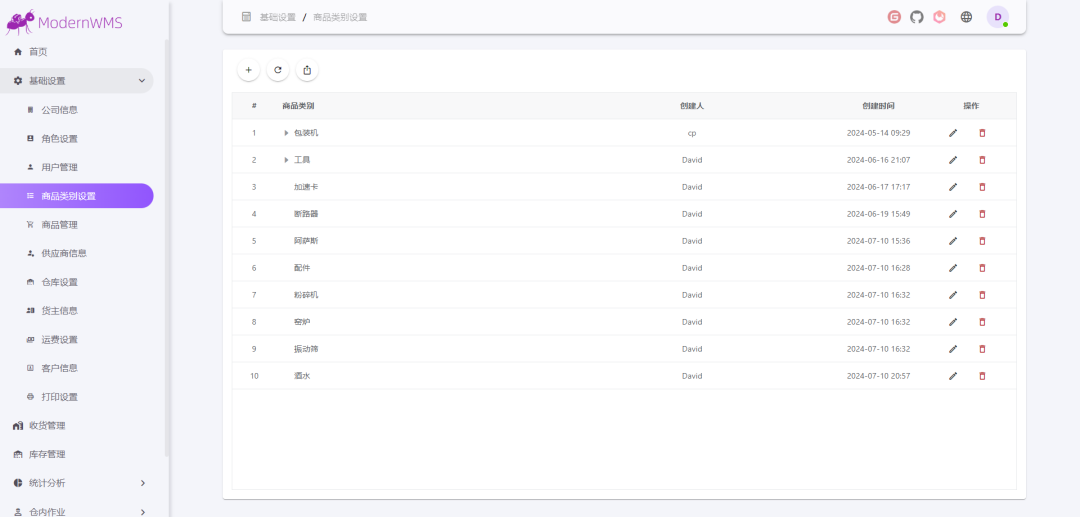Edit the 振动筛 row
1080x517 pixels.
click(953, 349)
